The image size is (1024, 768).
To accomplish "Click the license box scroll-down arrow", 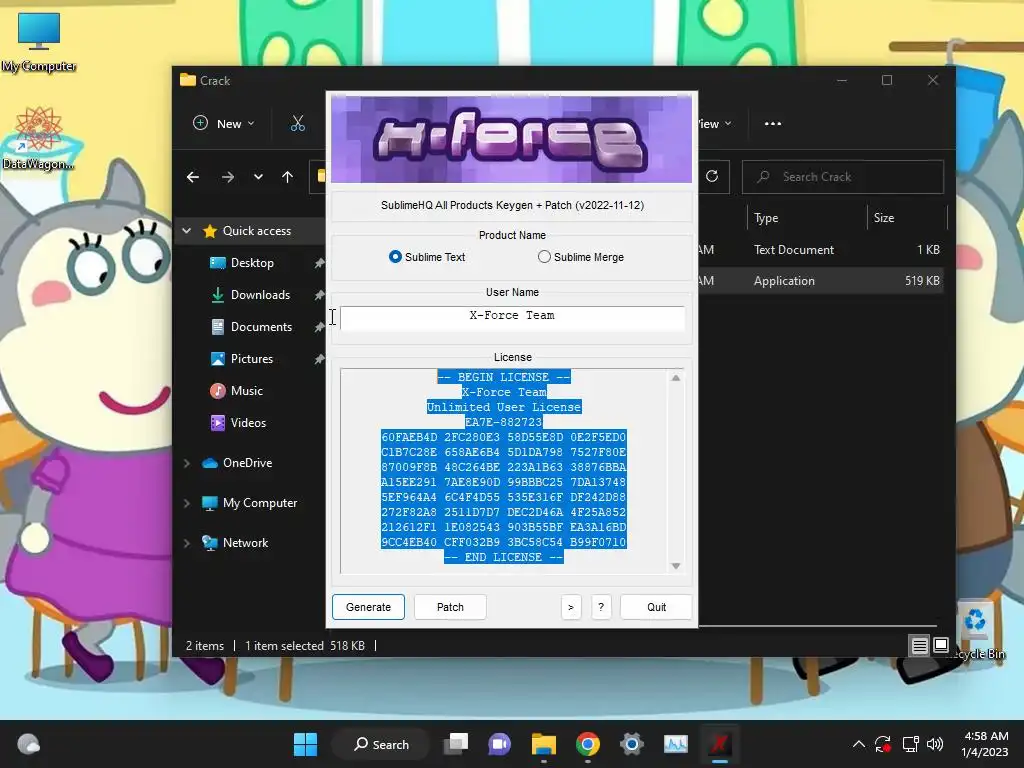I will (676, 566).
